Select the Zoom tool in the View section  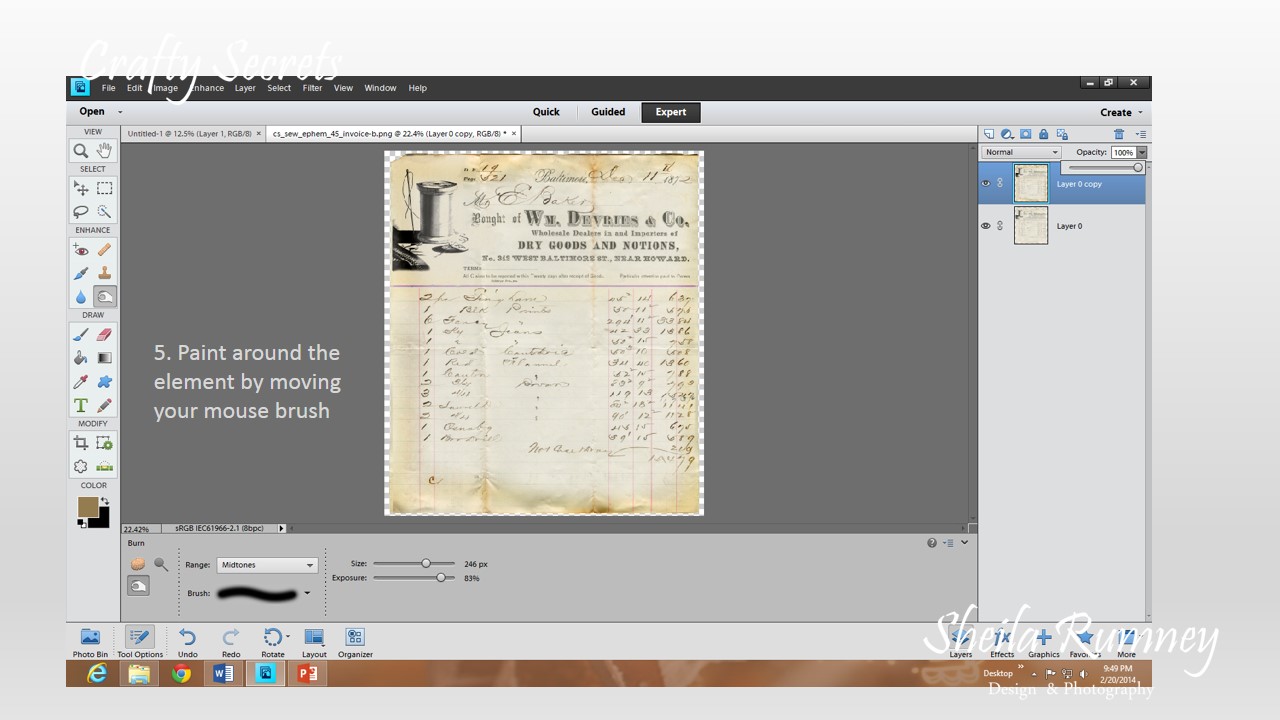click(x=81, y=150)
